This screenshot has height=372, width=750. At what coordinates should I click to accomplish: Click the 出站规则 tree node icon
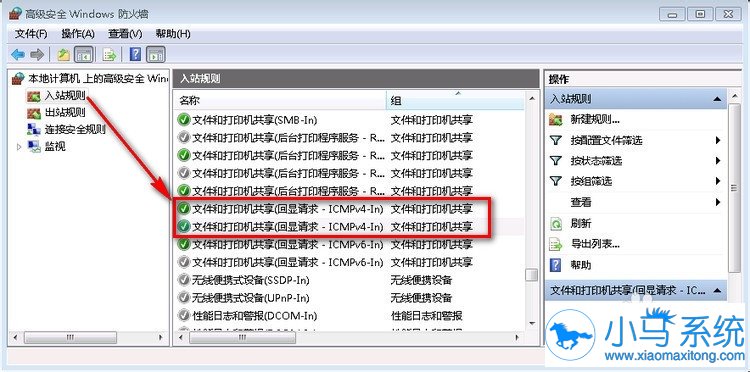click(34, 113)
